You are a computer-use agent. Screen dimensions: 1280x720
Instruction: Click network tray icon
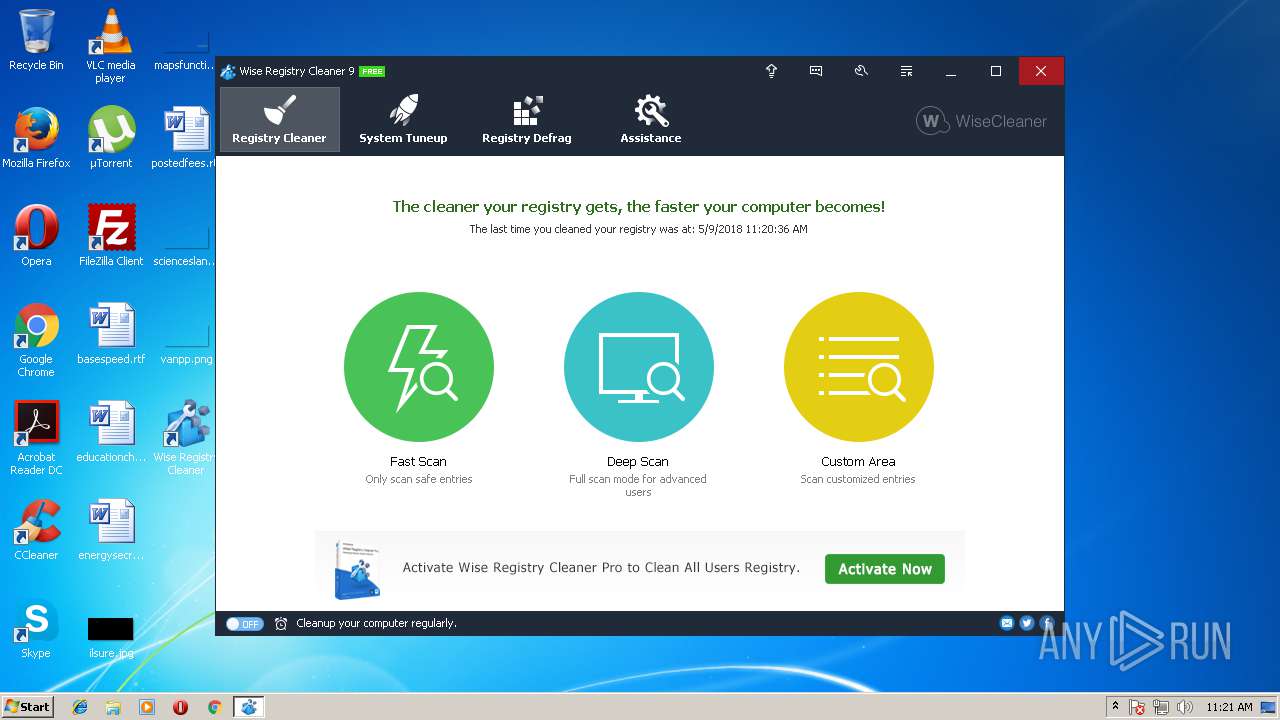pos(1161,707)
